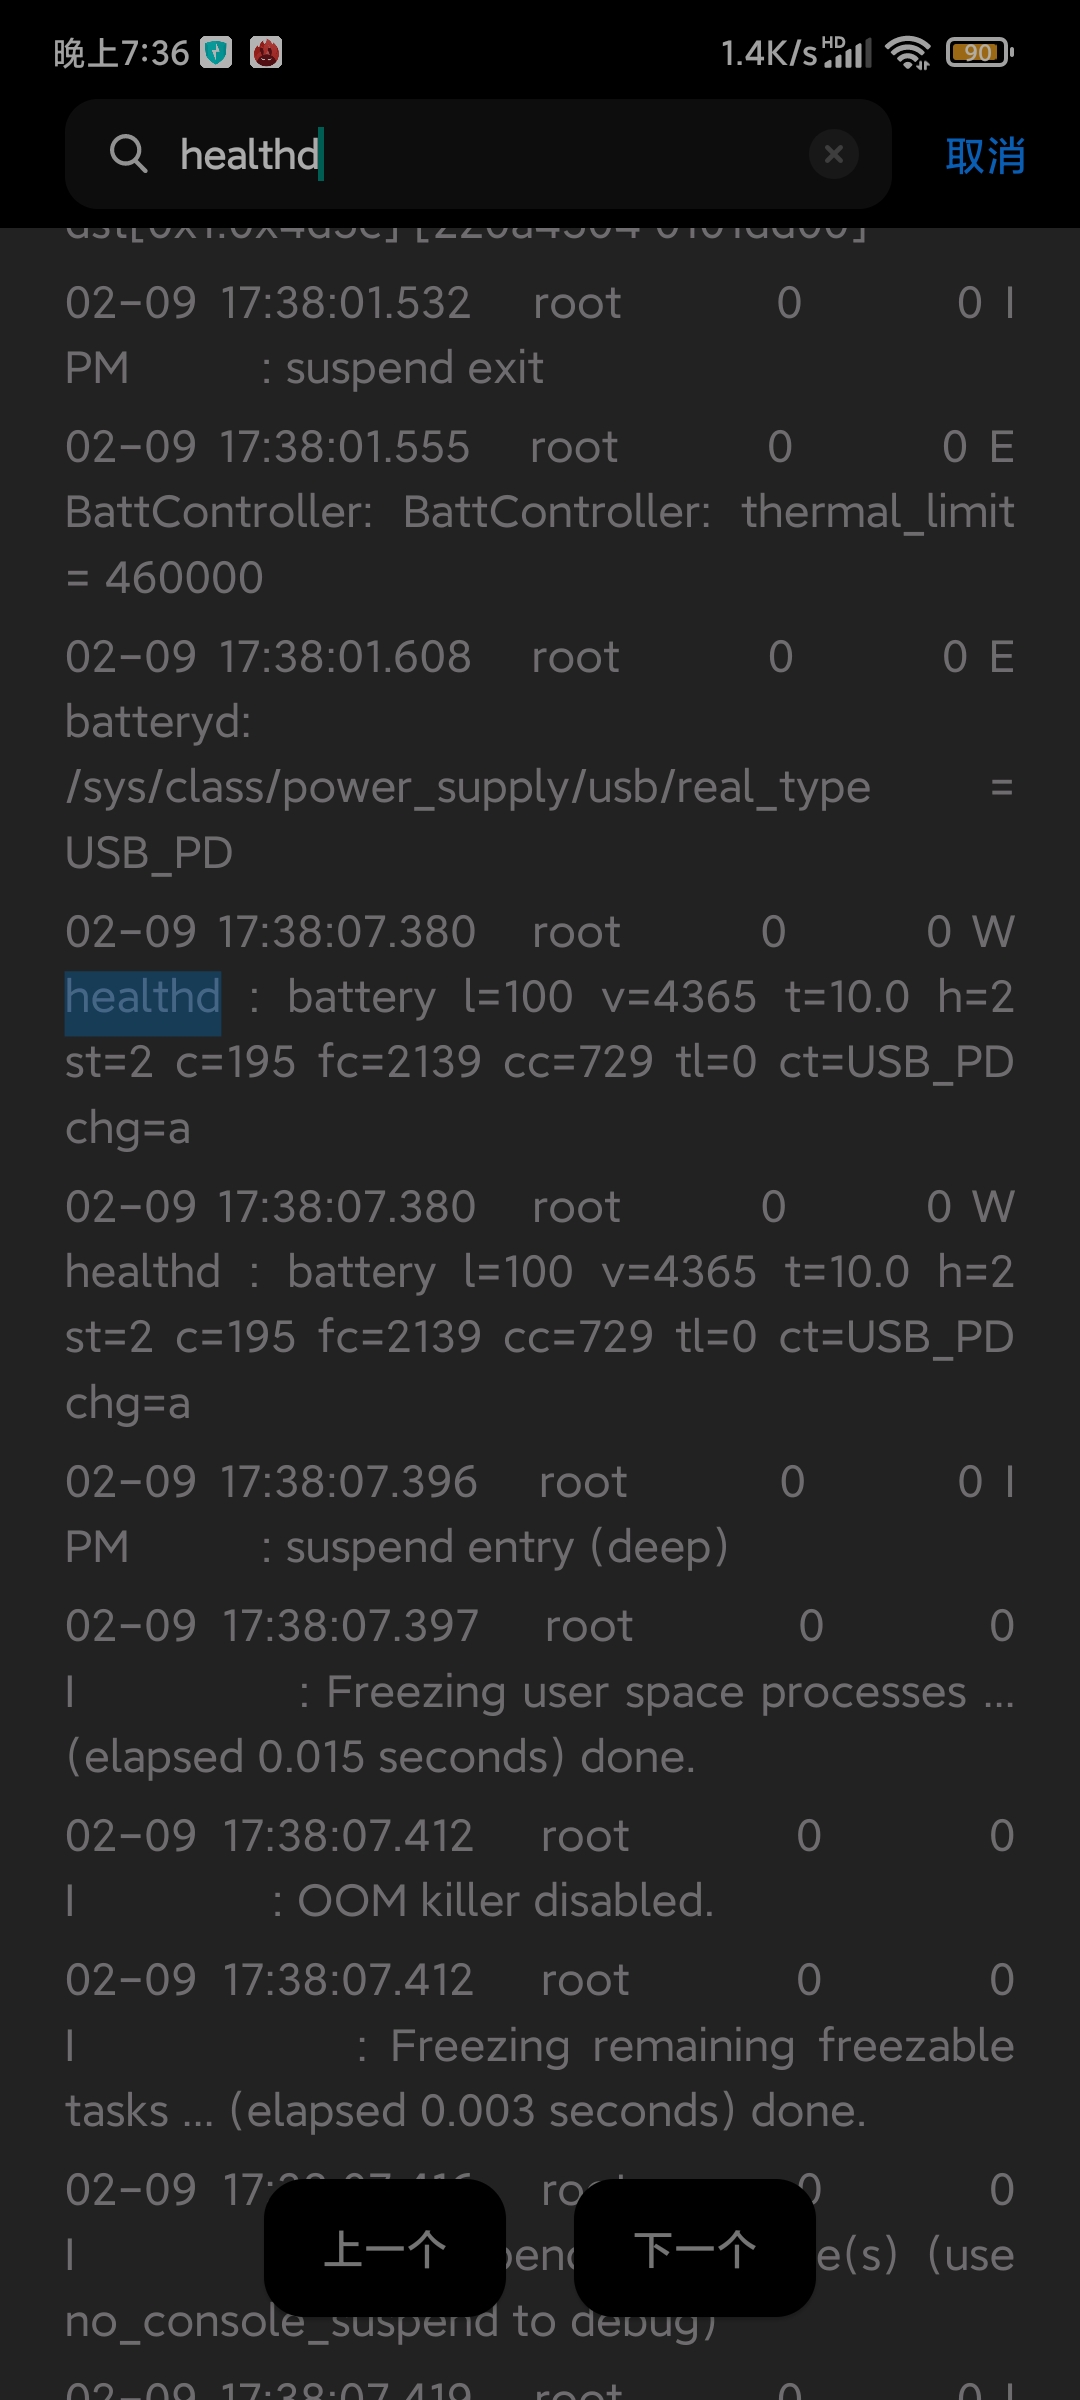Screen dimensions: 1080x2400
Task: Tap the suspend entry (deep) log line
Action: tap(540, 1514)
